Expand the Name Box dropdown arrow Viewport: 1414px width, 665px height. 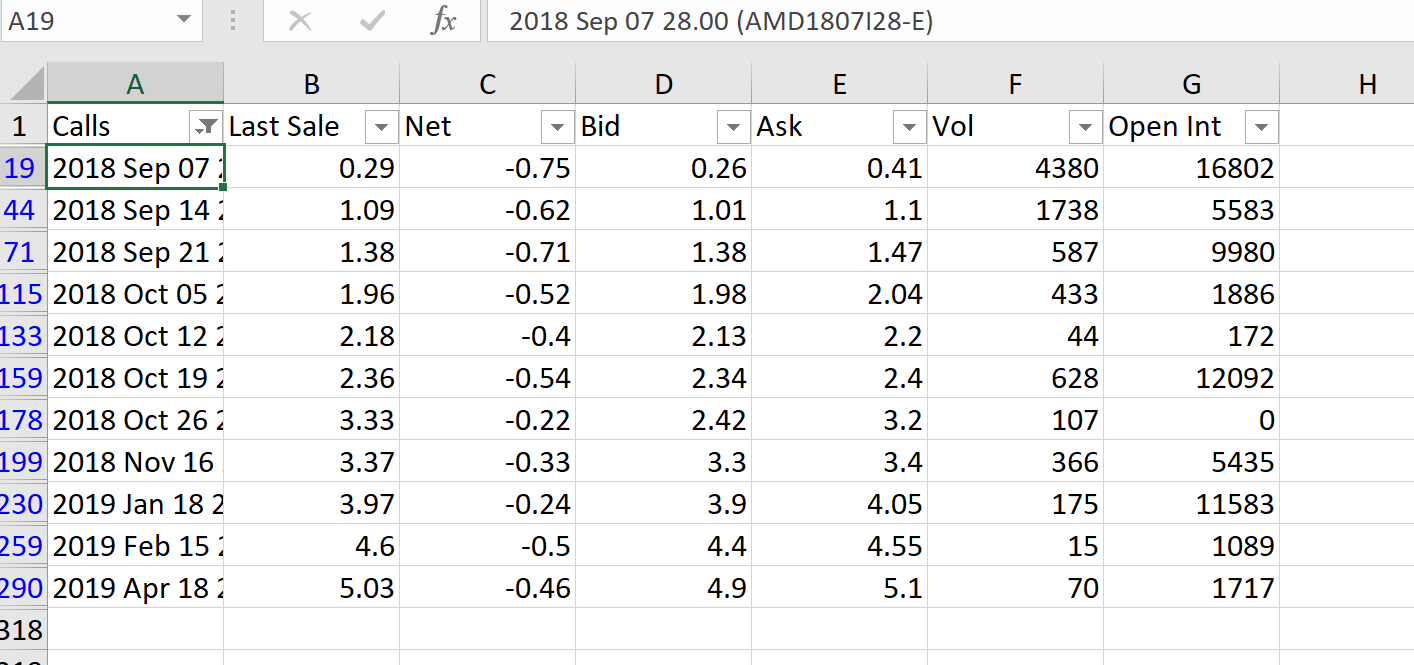pos(182,21)
